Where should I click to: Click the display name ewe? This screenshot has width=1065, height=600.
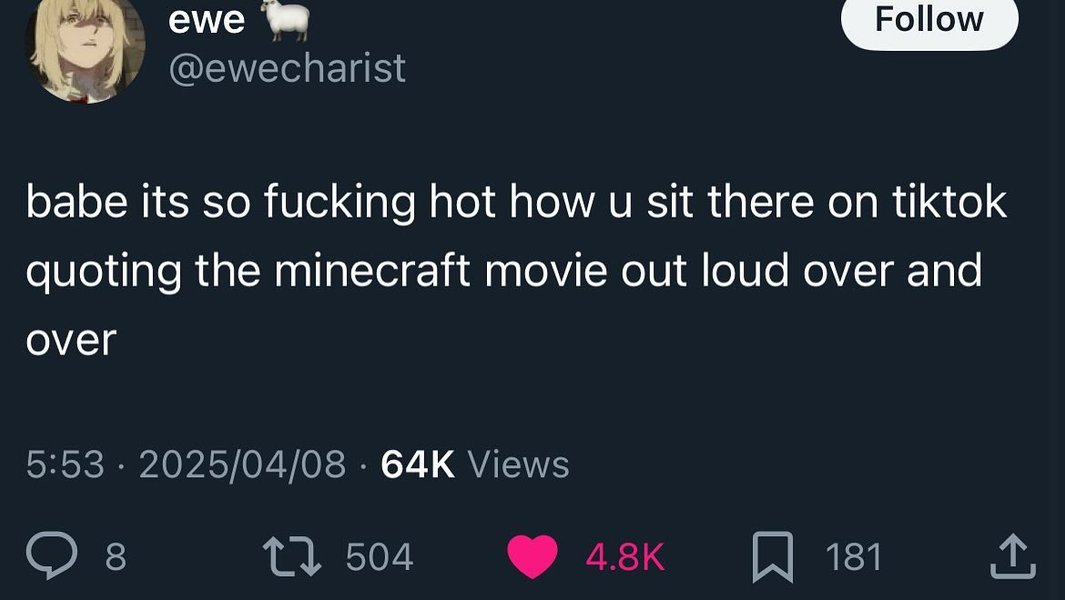click(x=206, y=20)
